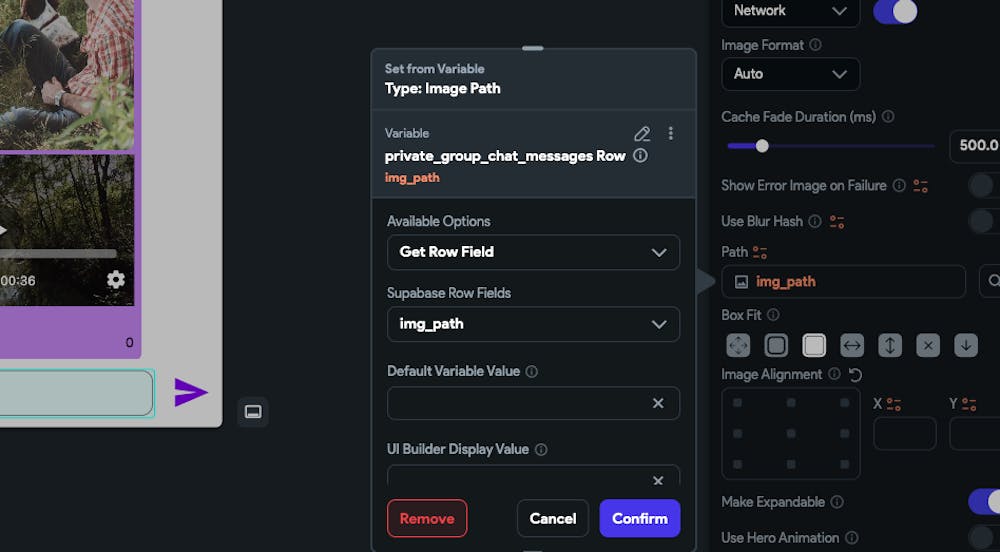Expand the Supabase Row Fields dropdown
The height and width of the screenshot is (552, 1000).
(533, 324)
